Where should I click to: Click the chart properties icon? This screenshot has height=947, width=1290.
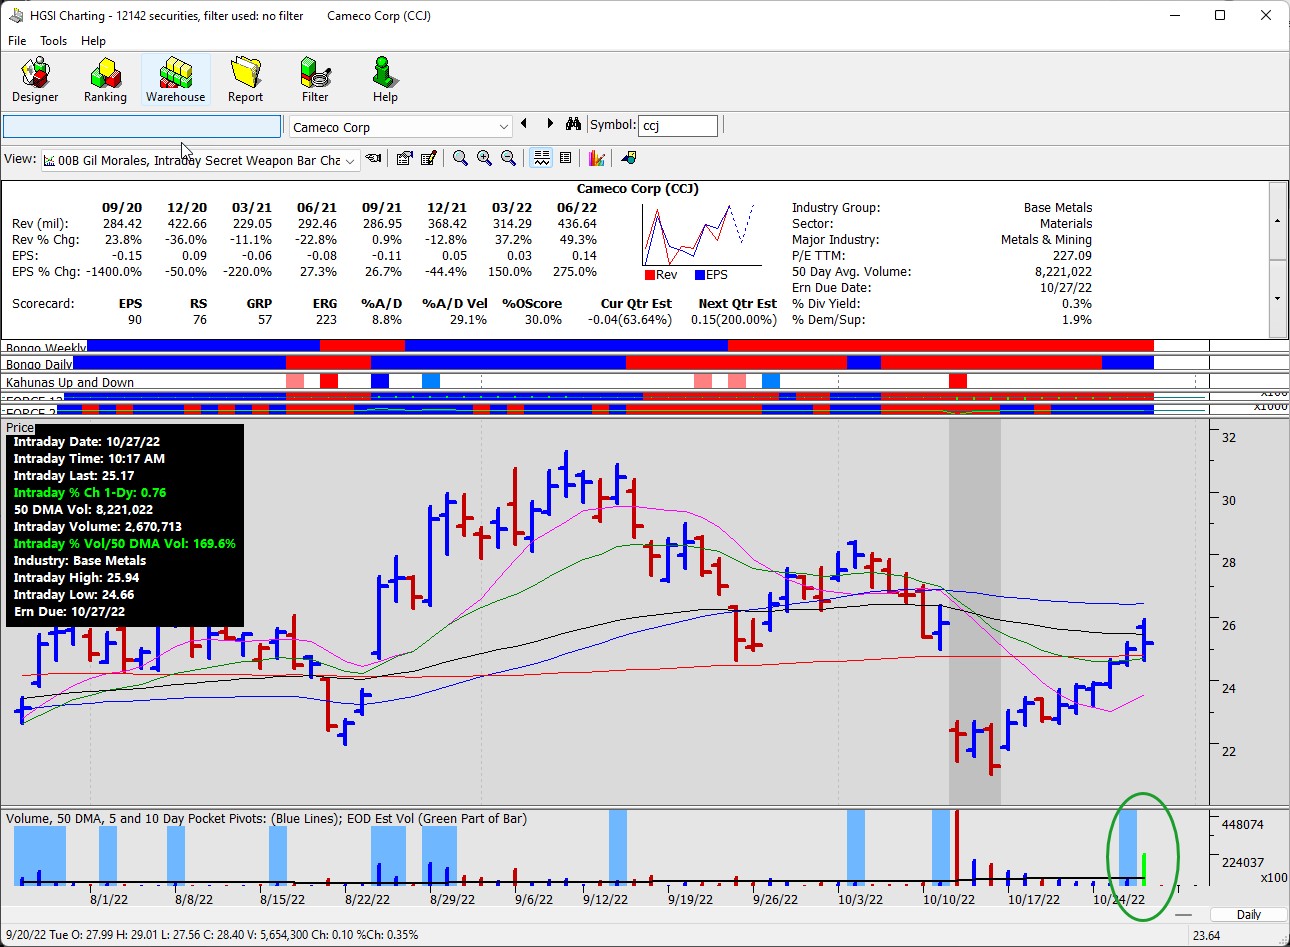point(405,158)
